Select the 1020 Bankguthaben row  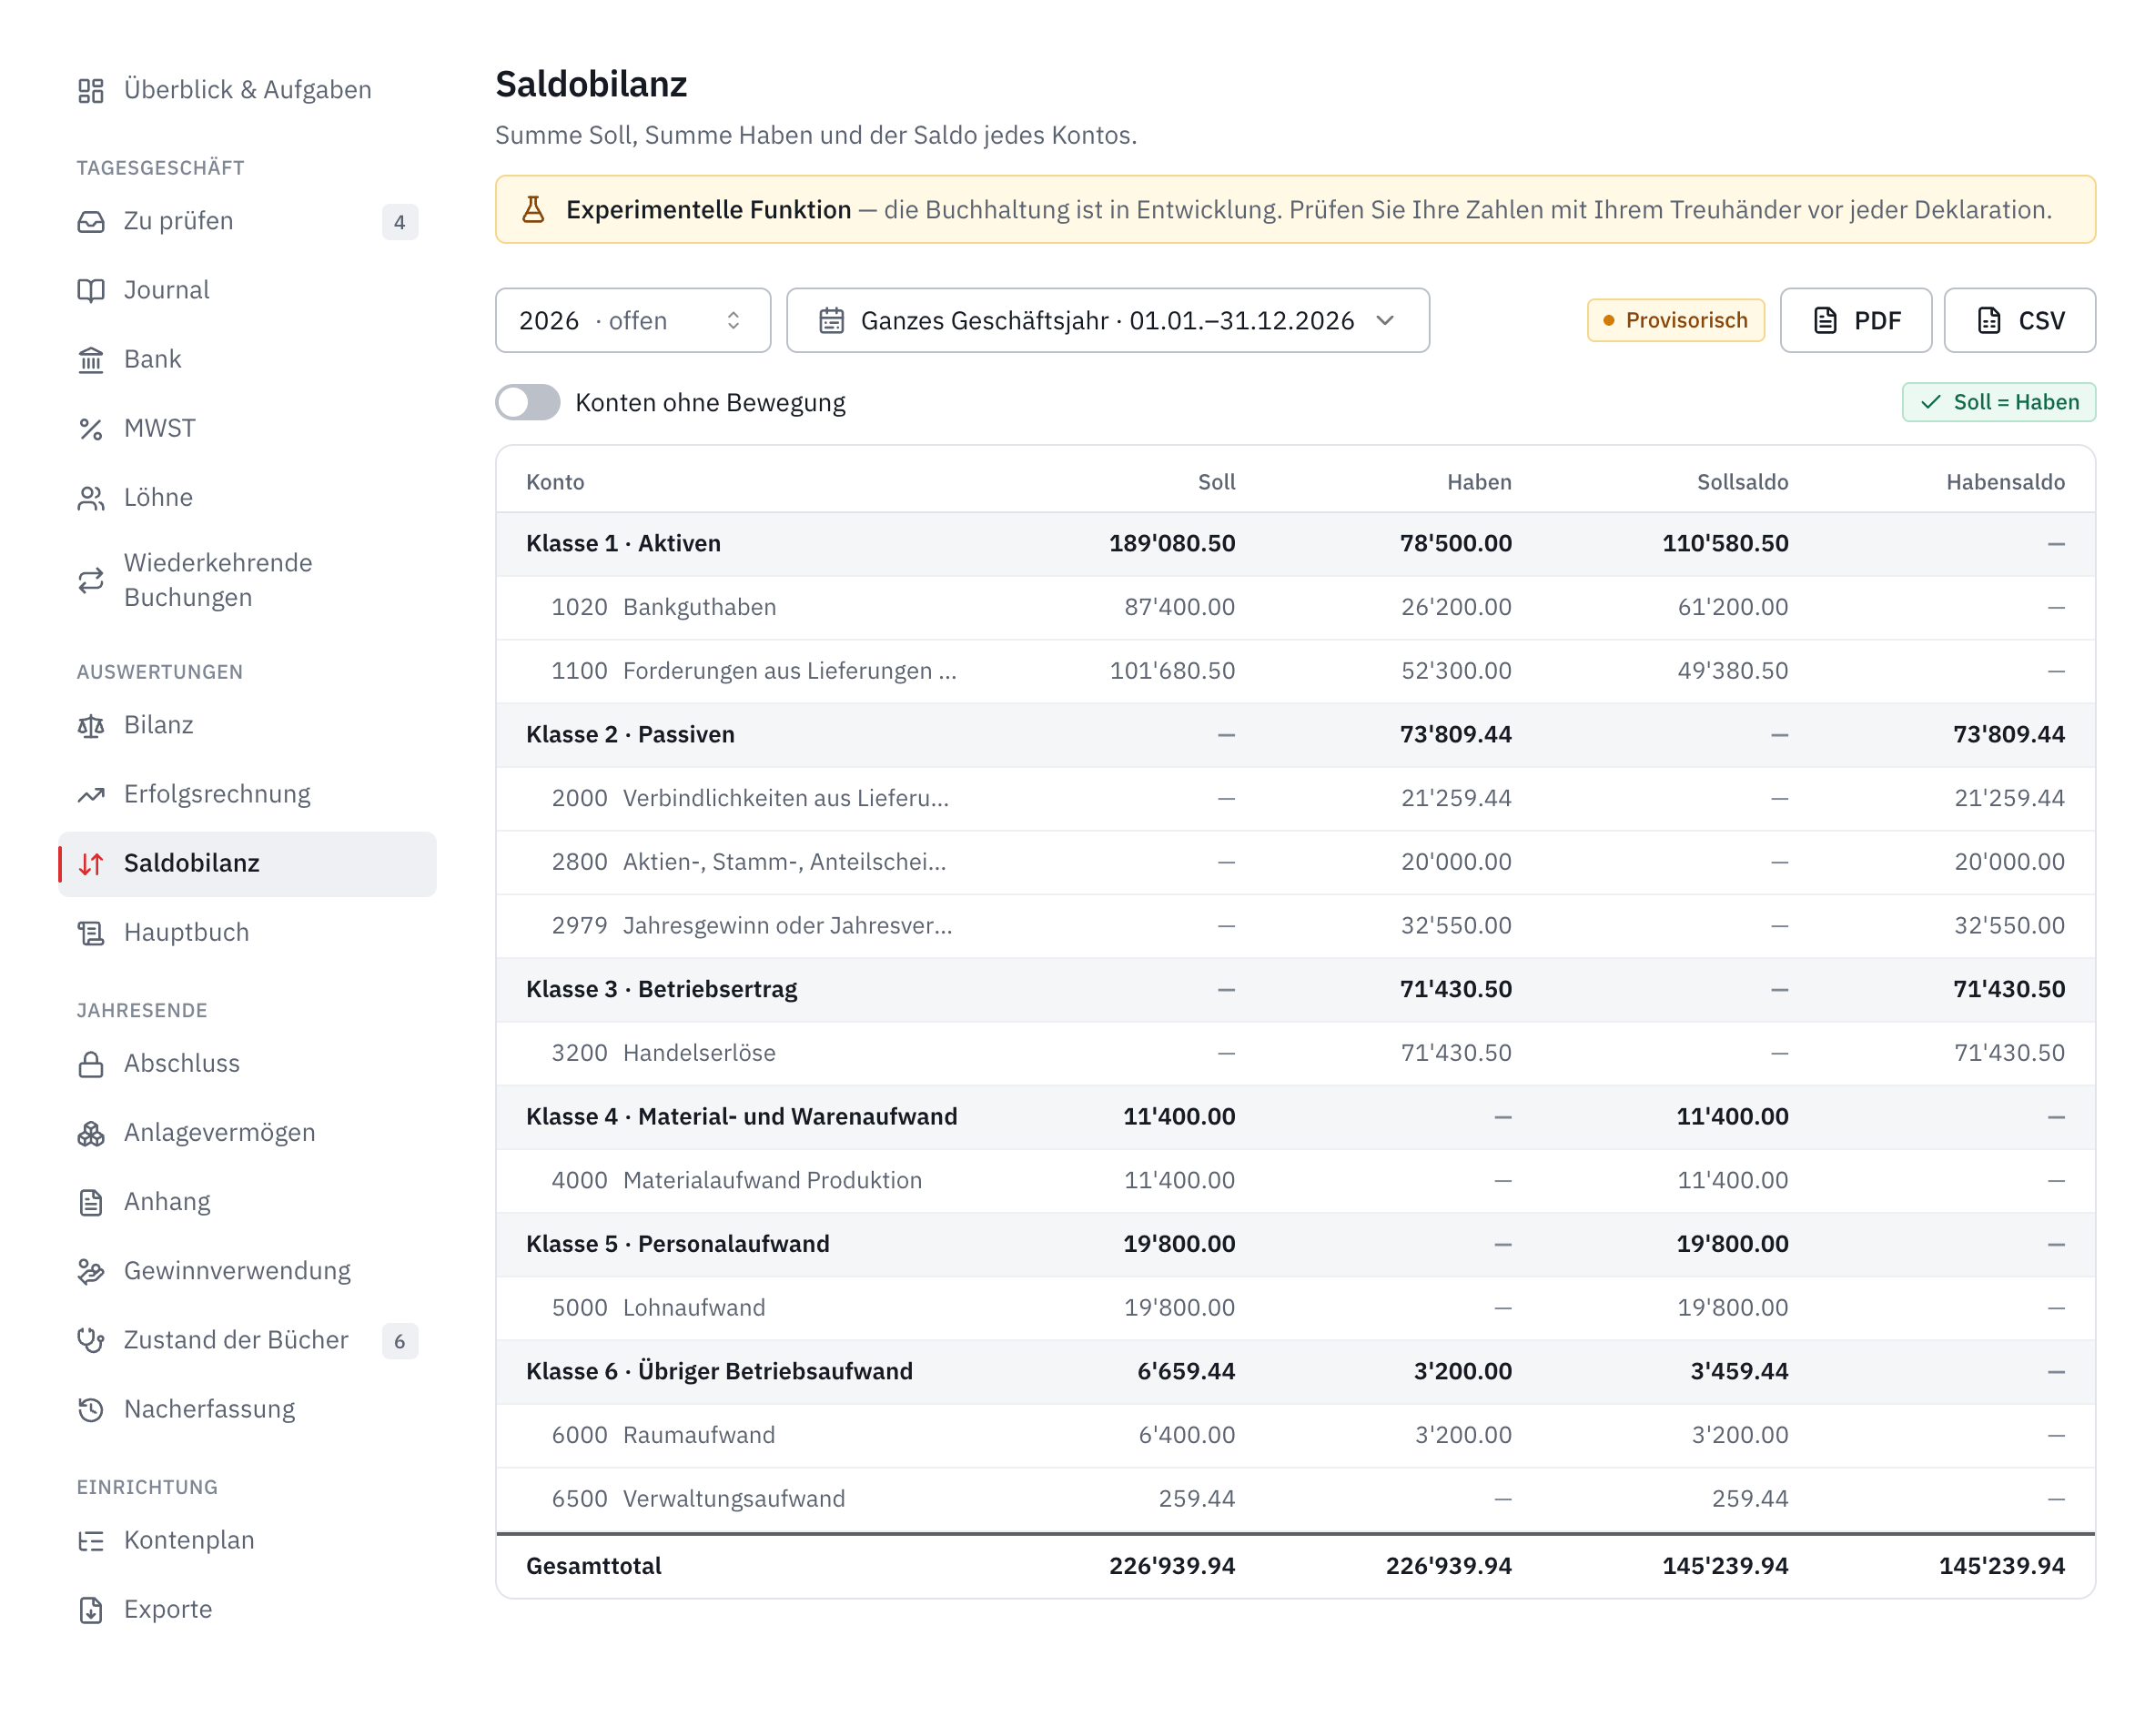pyautogui.click(x=1296, y=607)
